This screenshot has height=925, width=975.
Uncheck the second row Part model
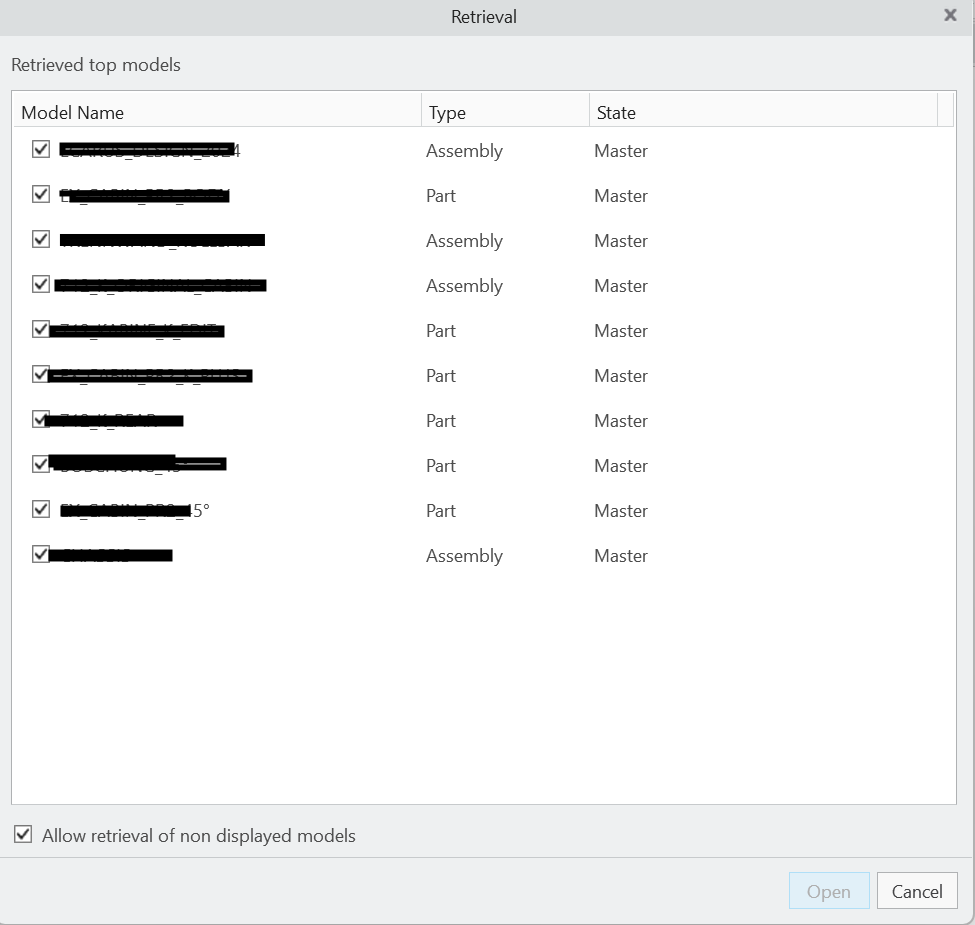pos(40,193)
